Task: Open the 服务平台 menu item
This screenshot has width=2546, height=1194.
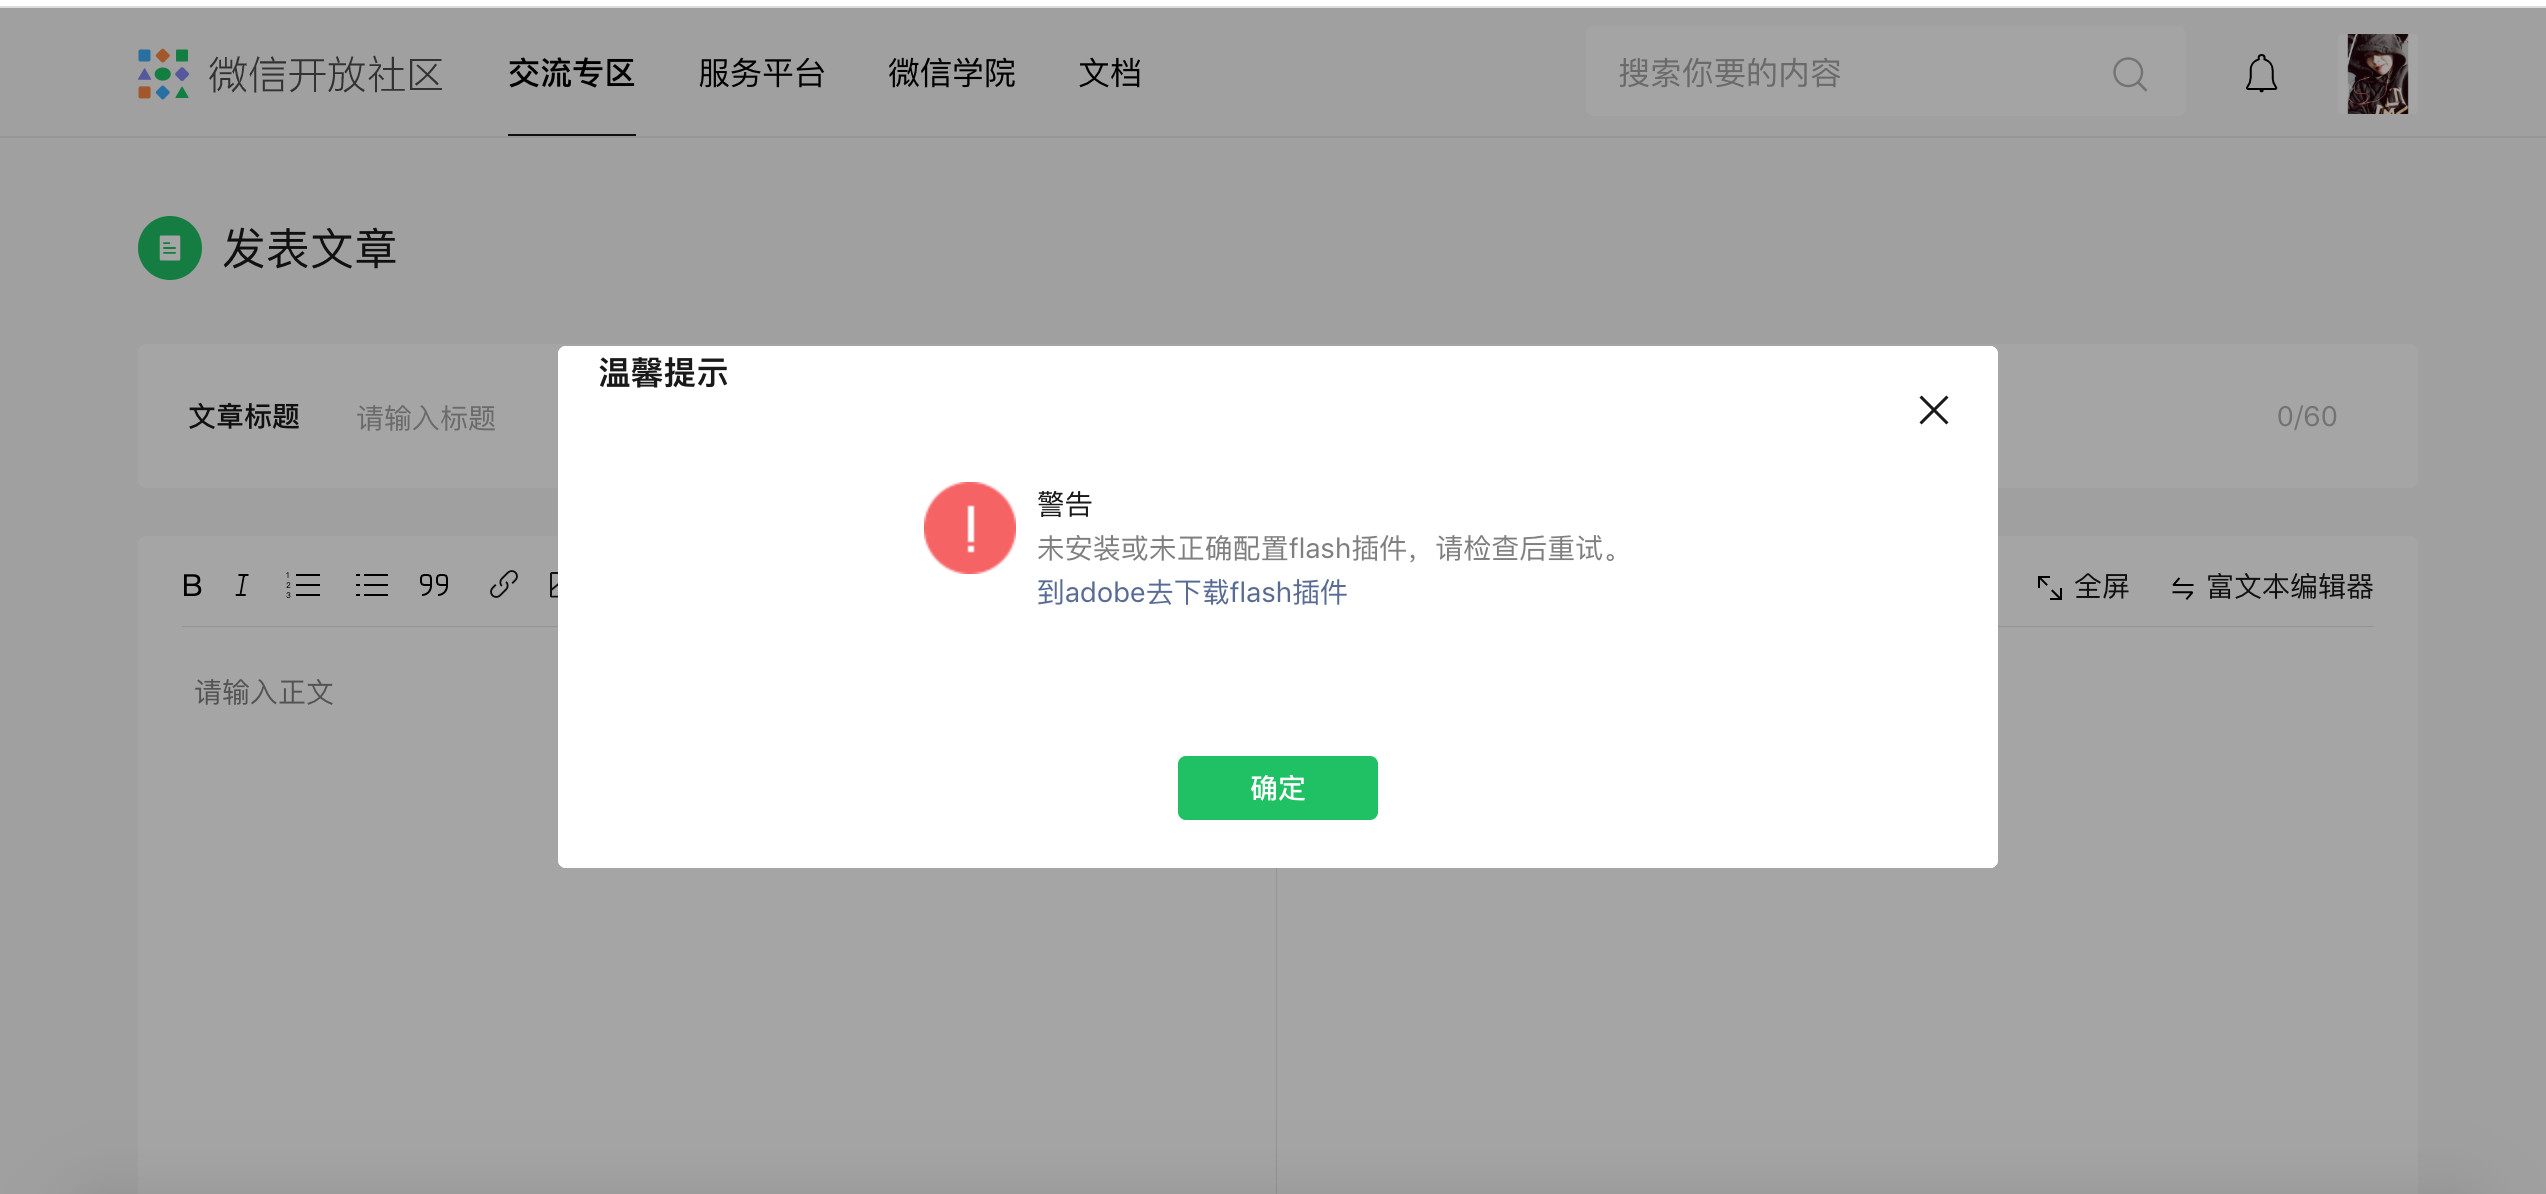Action: (x=761, y=74)
